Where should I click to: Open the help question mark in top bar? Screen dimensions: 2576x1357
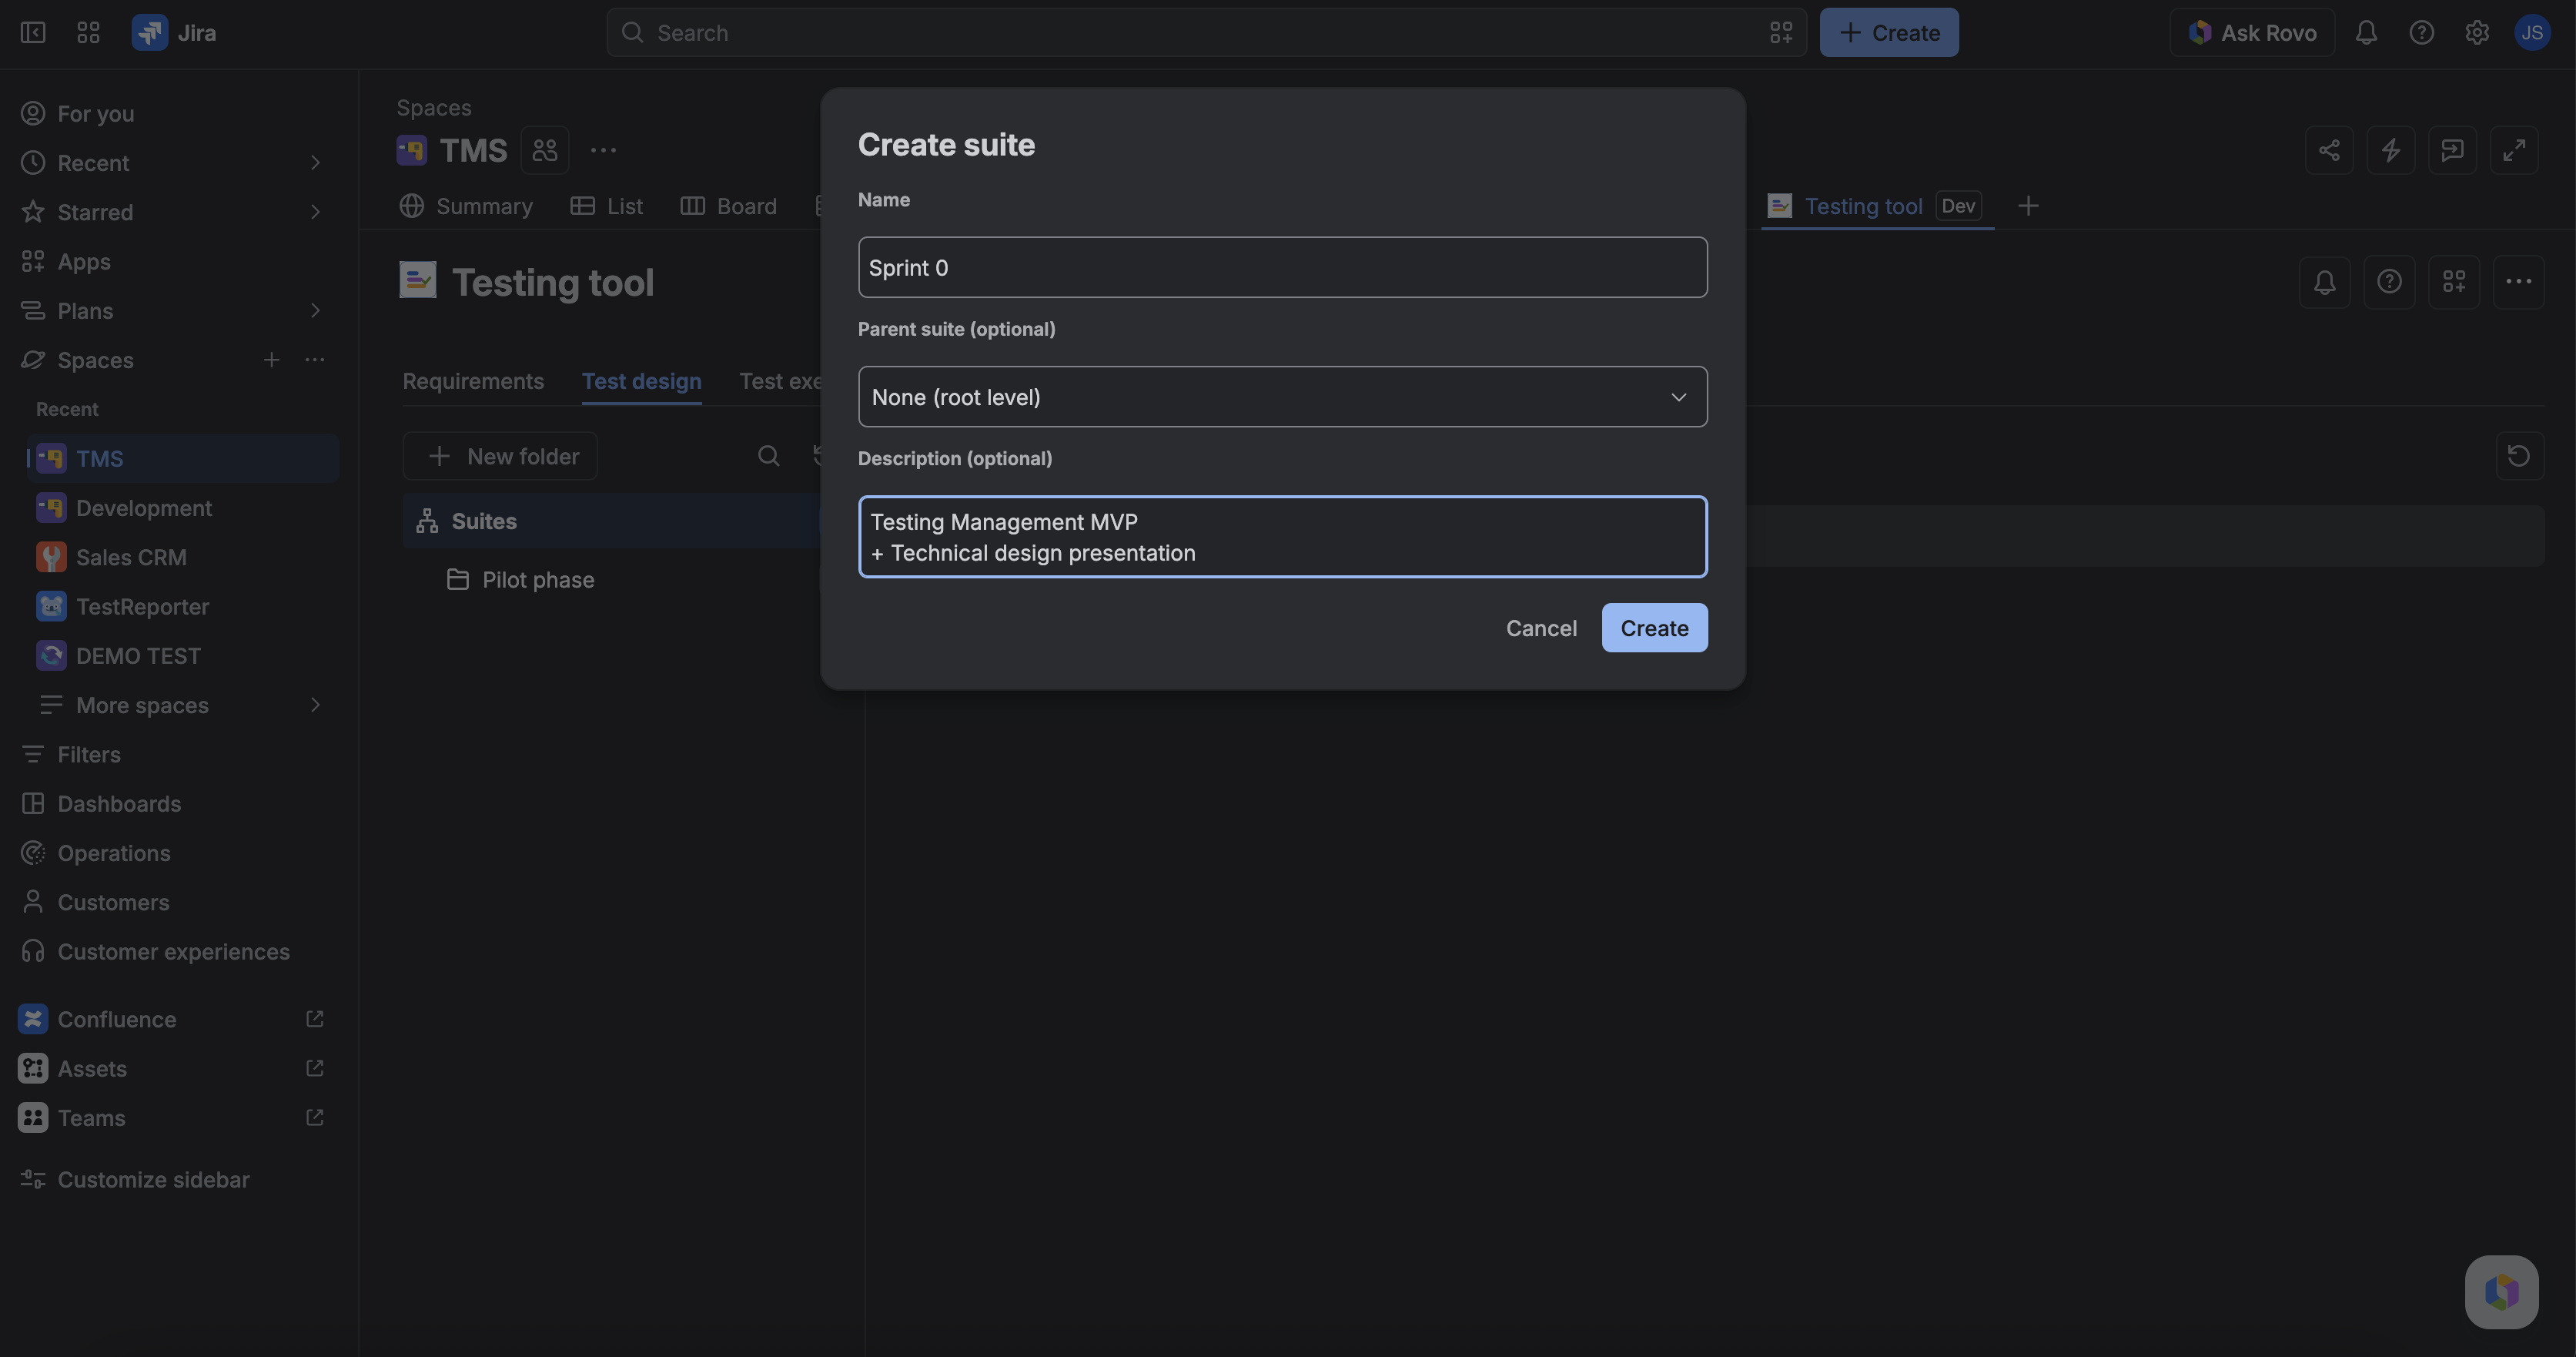pos(2421,33)
